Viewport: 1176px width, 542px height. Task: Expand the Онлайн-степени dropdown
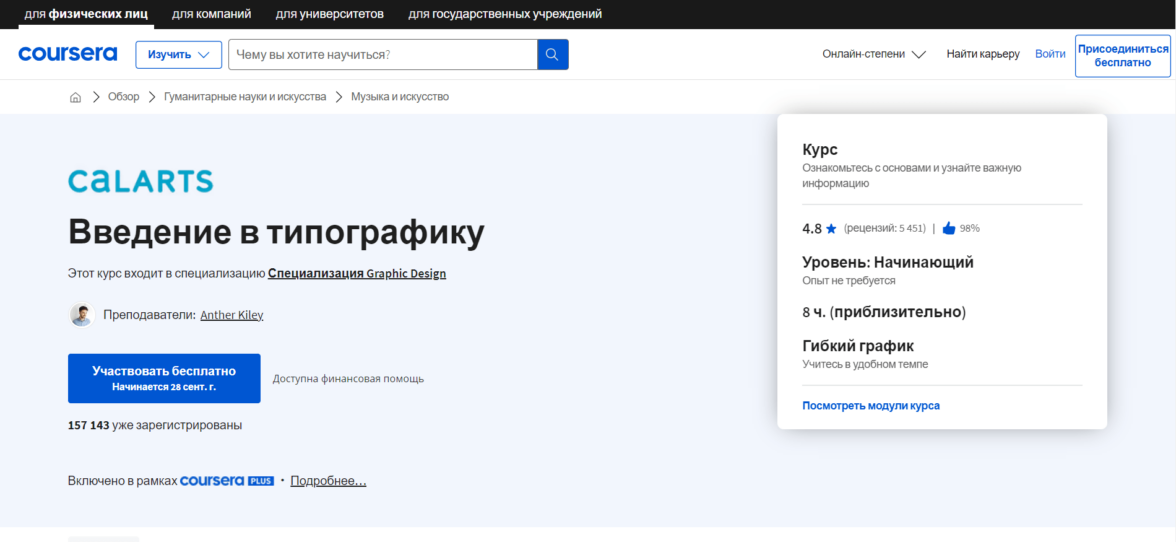coord(873,54)
